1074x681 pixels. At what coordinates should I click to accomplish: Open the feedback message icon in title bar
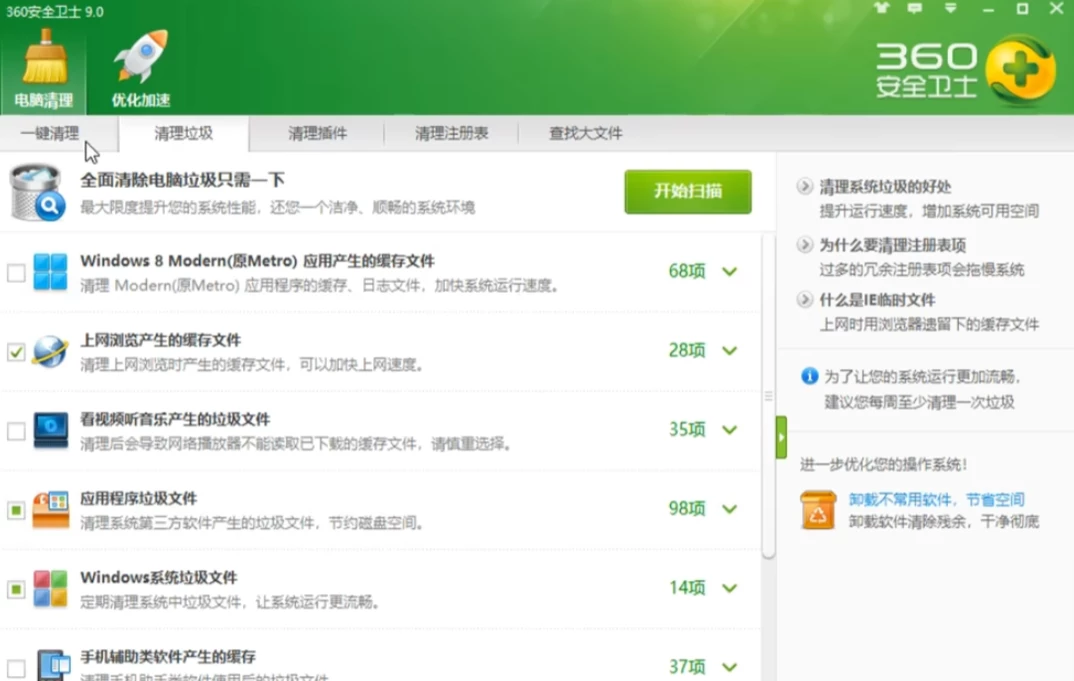click(x=914, y=8)
